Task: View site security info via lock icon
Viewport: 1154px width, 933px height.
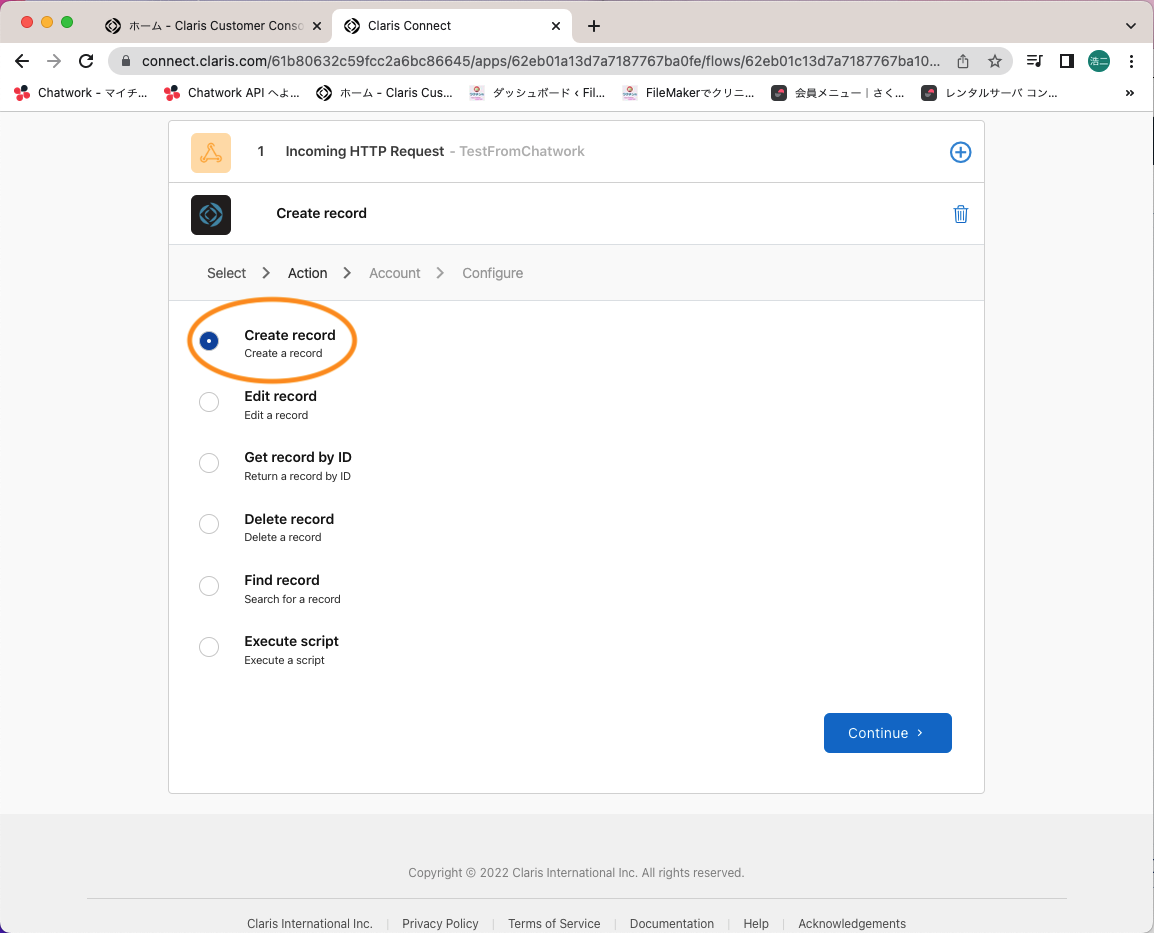Action: click(126, 61)
